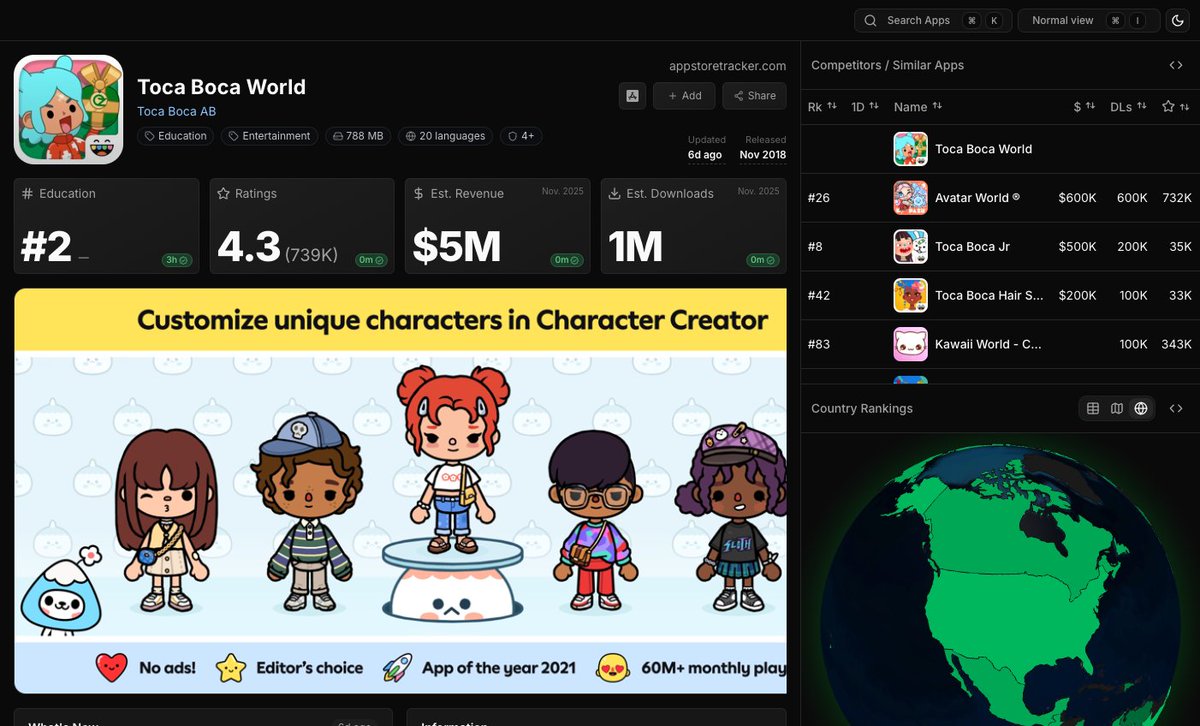Viewport: 1200px width, 726px height.
Task: Click the share icon inside the Share button
Action: pos(740,95)
